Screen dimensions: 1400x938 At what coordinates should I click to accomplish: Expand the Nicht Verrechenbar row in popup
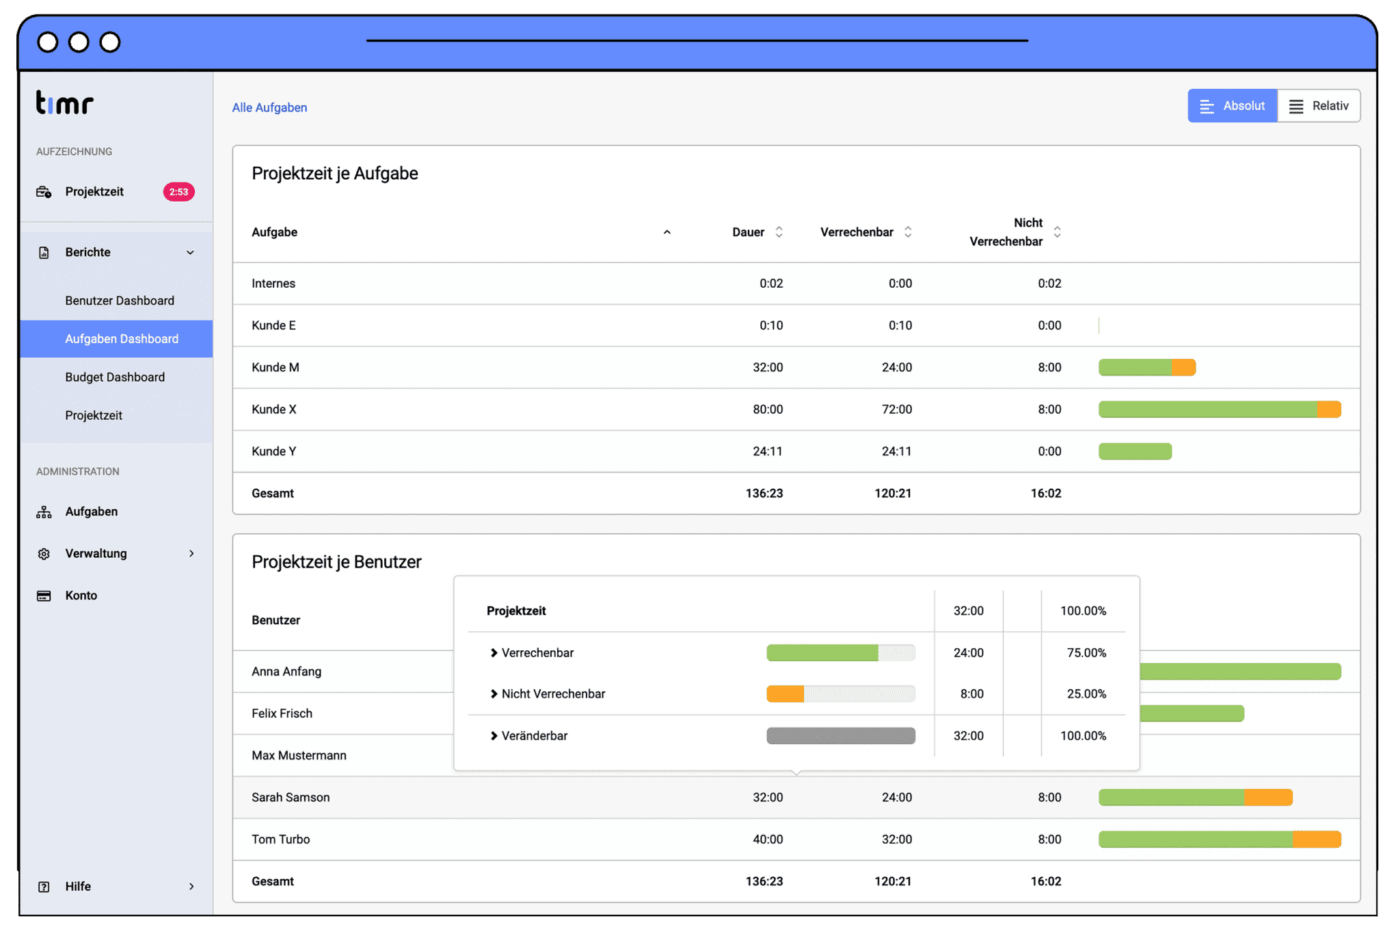tap(494, 694)
